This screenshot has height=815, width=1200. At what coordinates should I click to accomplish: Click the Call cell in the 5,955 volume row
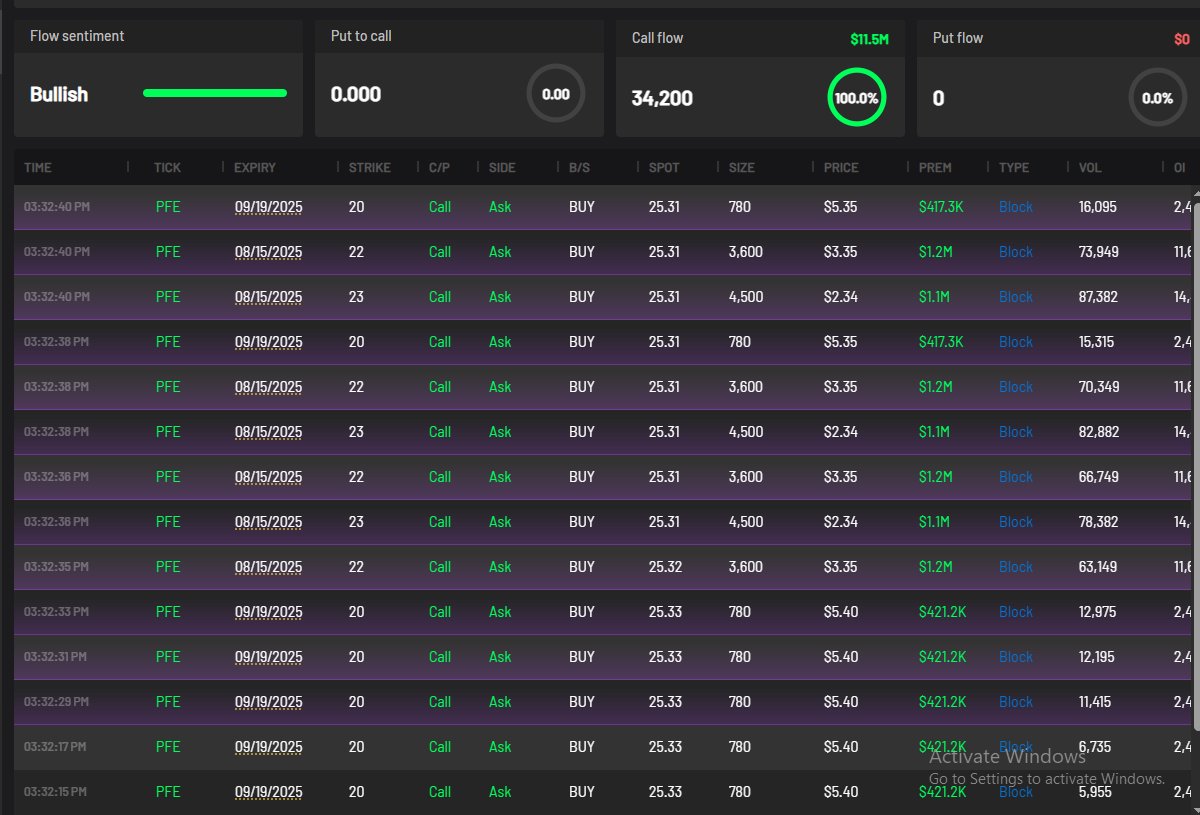[x=440, y=792]
